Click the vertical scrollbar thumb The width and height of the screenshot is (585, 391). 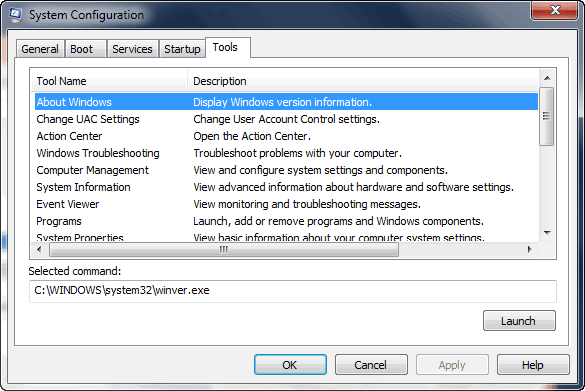click(x=547, y=116)
